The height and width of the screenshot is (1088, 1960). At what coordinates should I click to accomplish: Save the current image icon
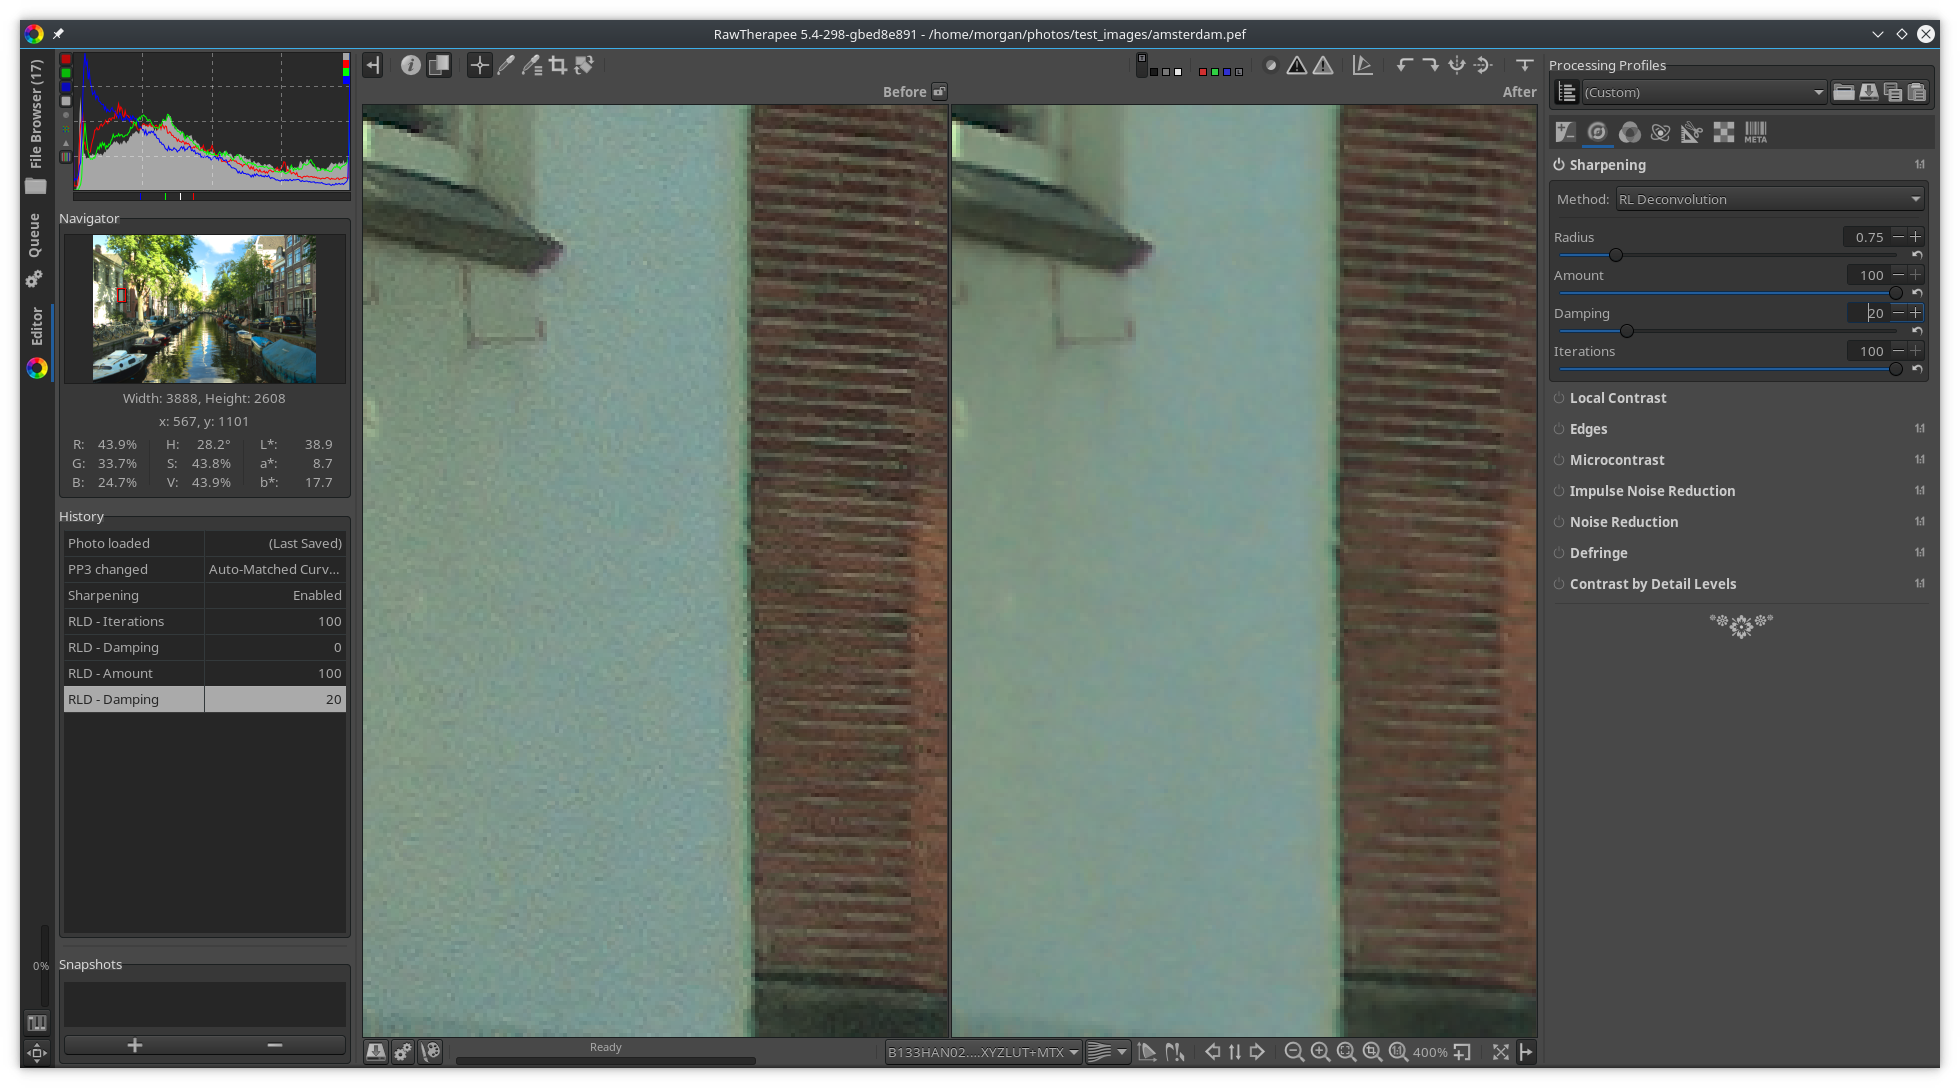[x=376, y=1052]
